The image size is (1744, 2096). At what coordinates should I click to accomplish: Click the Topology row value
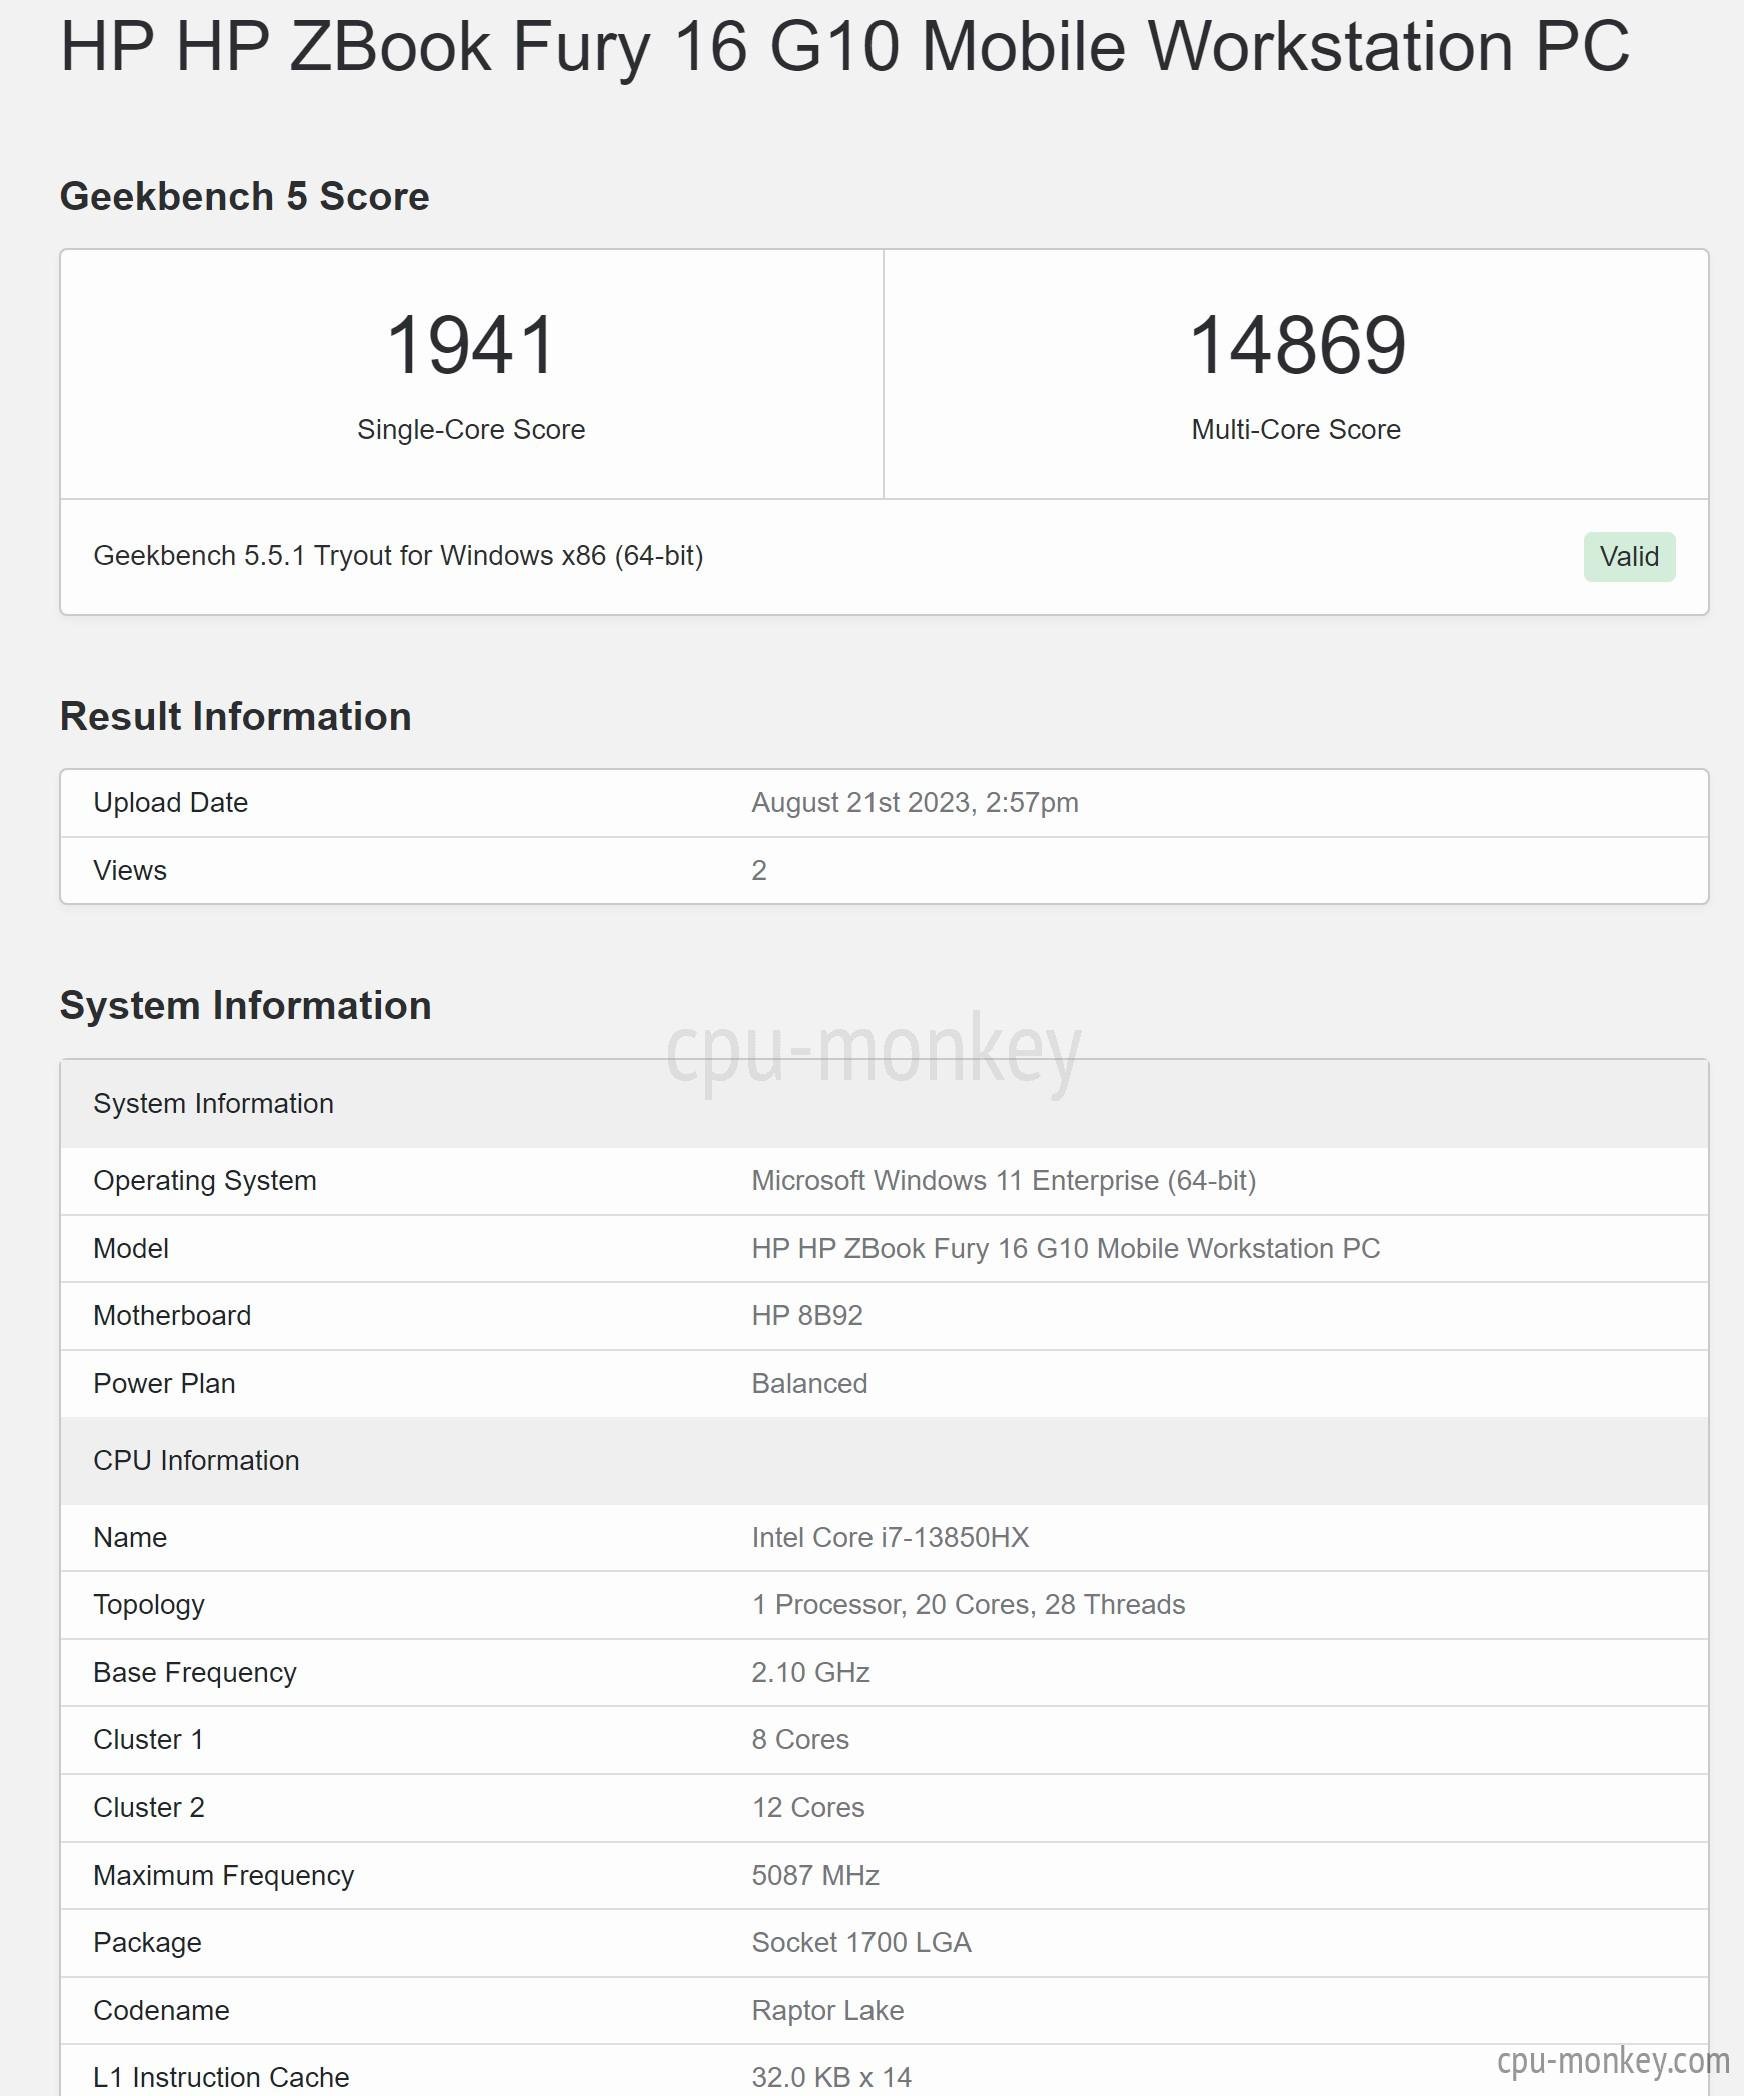tap(968, 1605)
